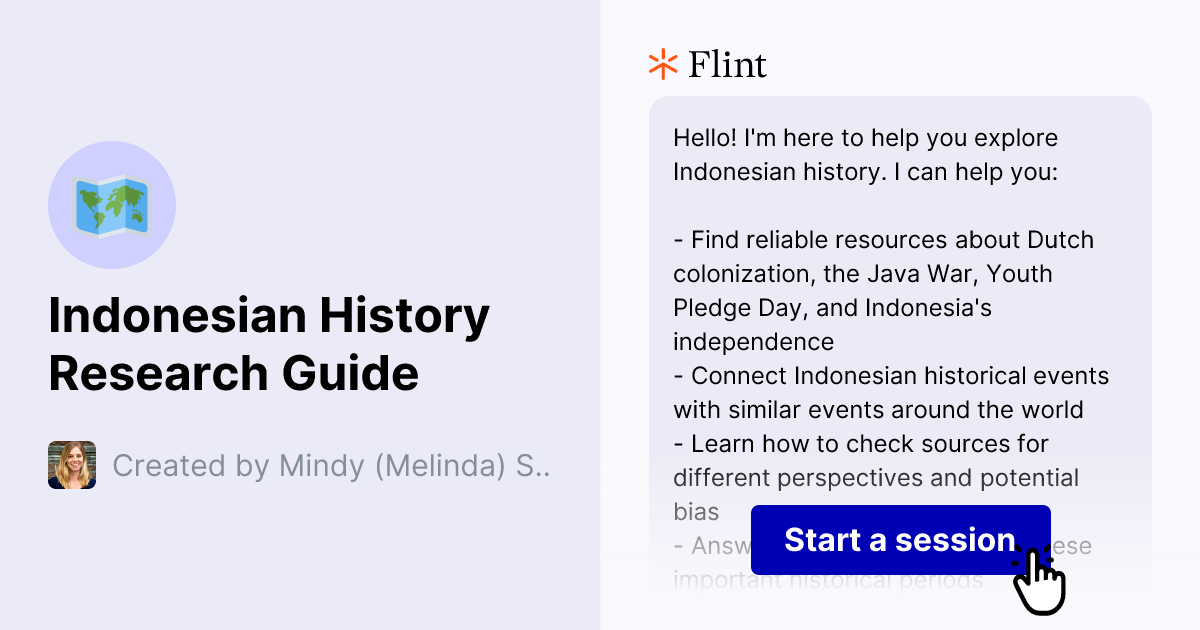The height and width of the screenshot is (630, 1200).
Task: Open the Flint wordmark next to the logo
Action: click(x=727, y=64)
